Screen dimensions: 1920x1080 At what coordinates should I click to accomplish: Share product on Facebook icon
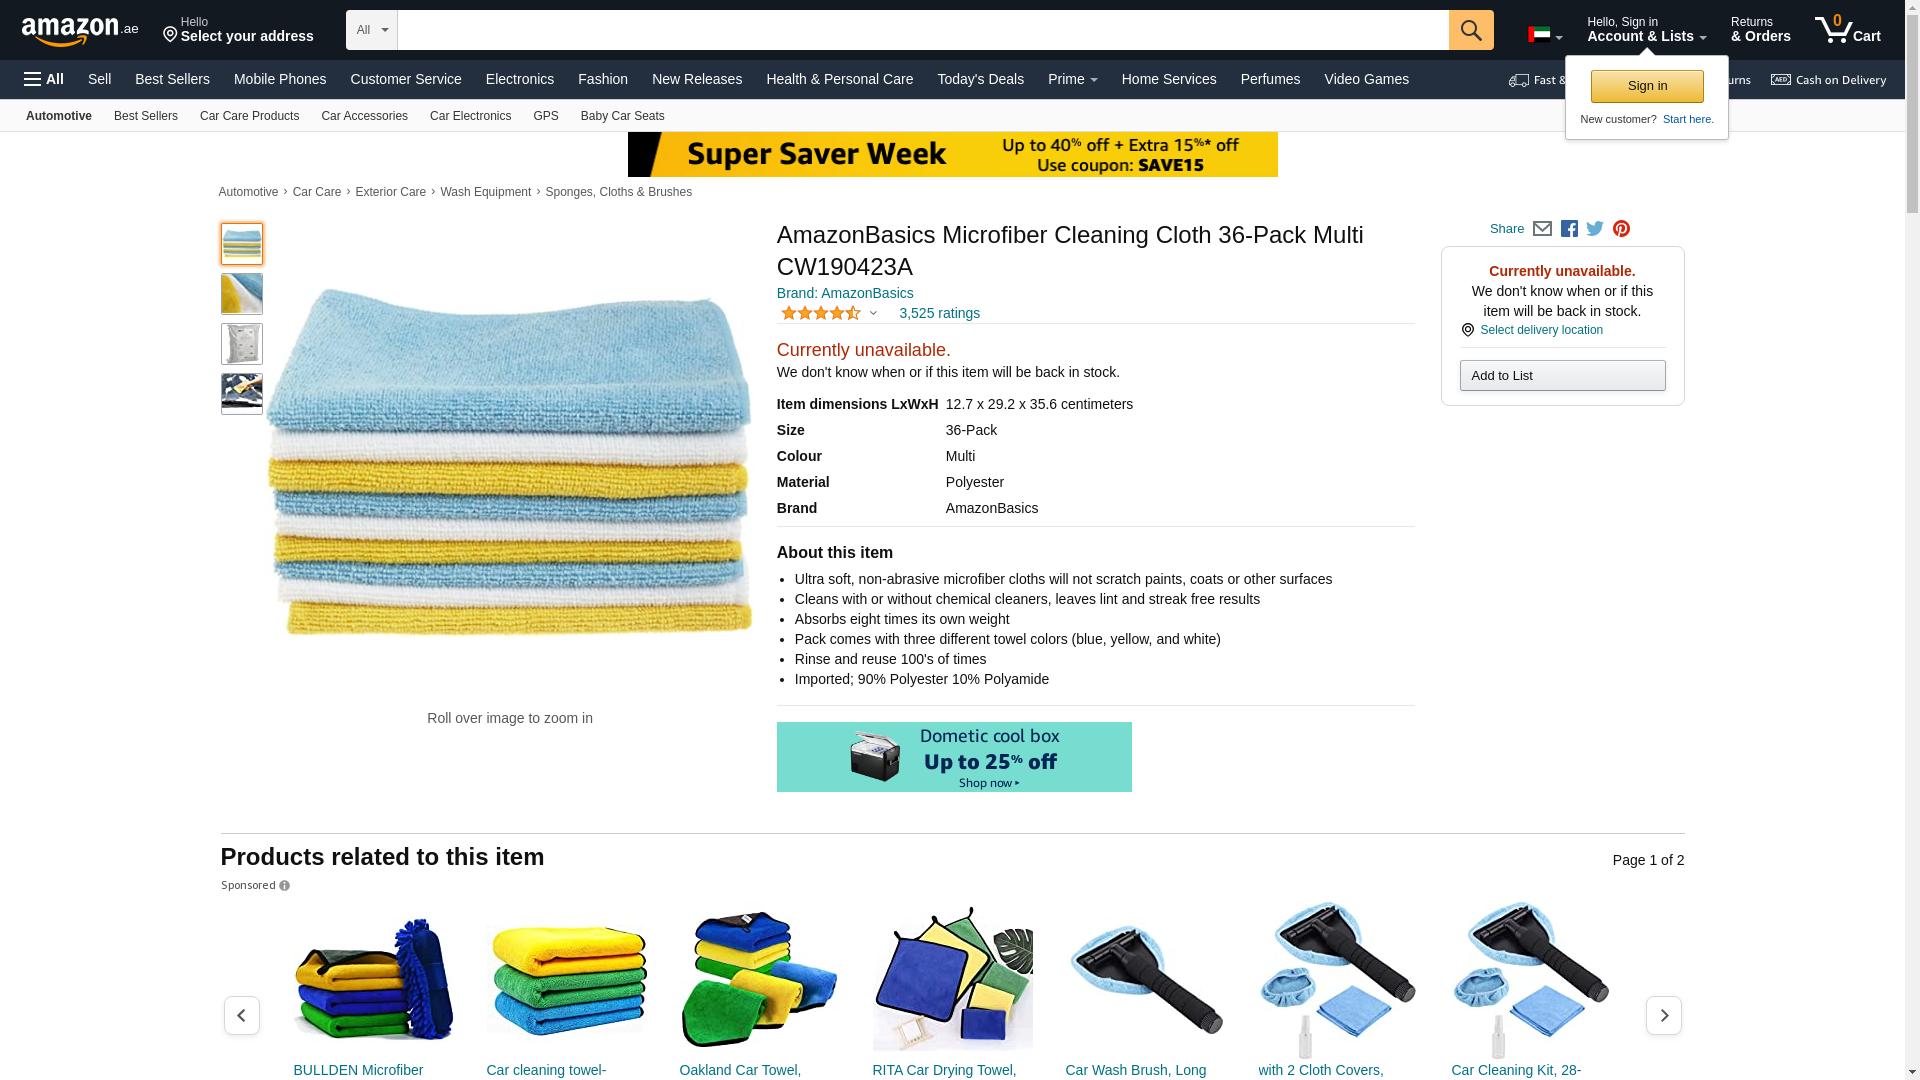[x=1569, y=229]
